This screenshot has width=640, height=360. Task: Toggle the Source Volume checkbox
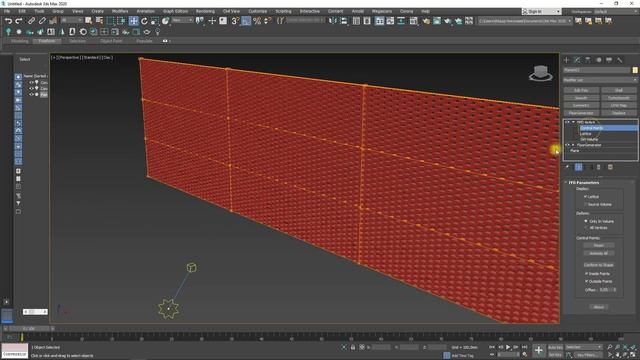click(586, 204)
